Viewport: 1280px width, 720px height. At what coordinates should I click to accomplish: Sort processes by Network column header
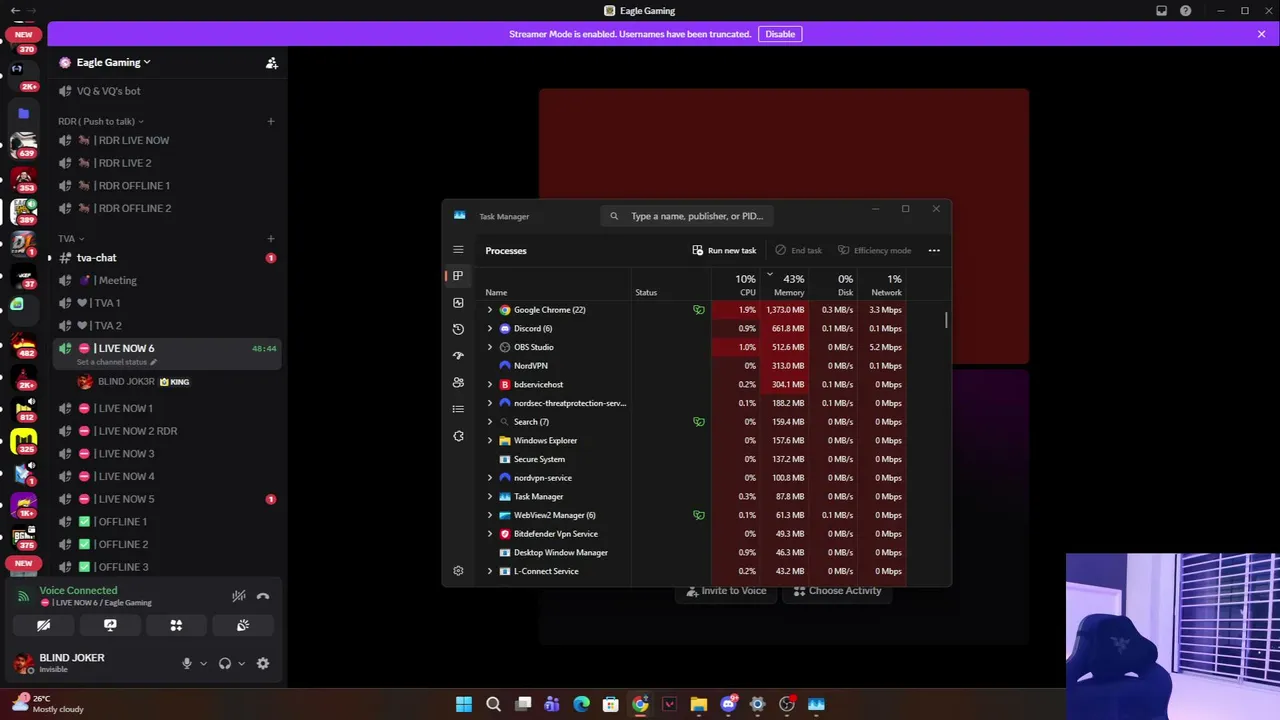click(882, 283)
